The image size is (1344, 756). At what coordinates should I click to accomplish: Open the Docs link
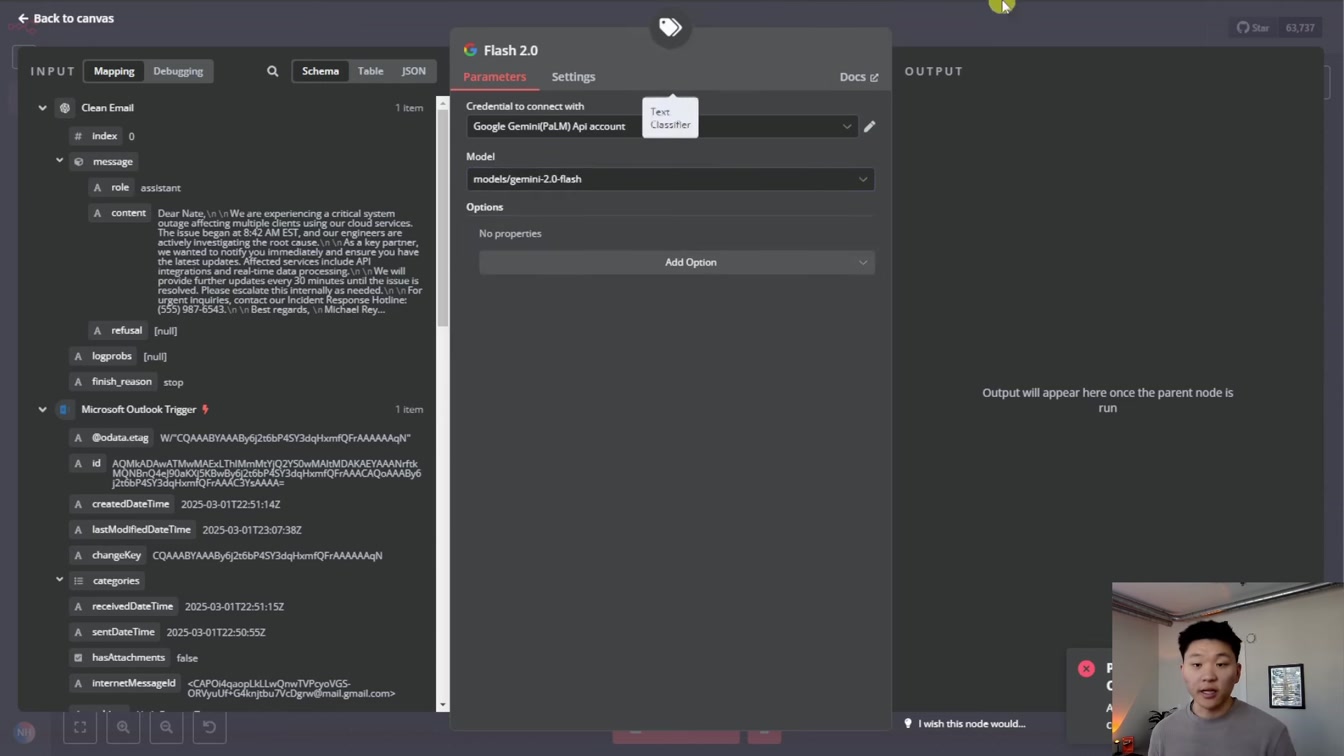pyautogui.click(x=859, y=77)
